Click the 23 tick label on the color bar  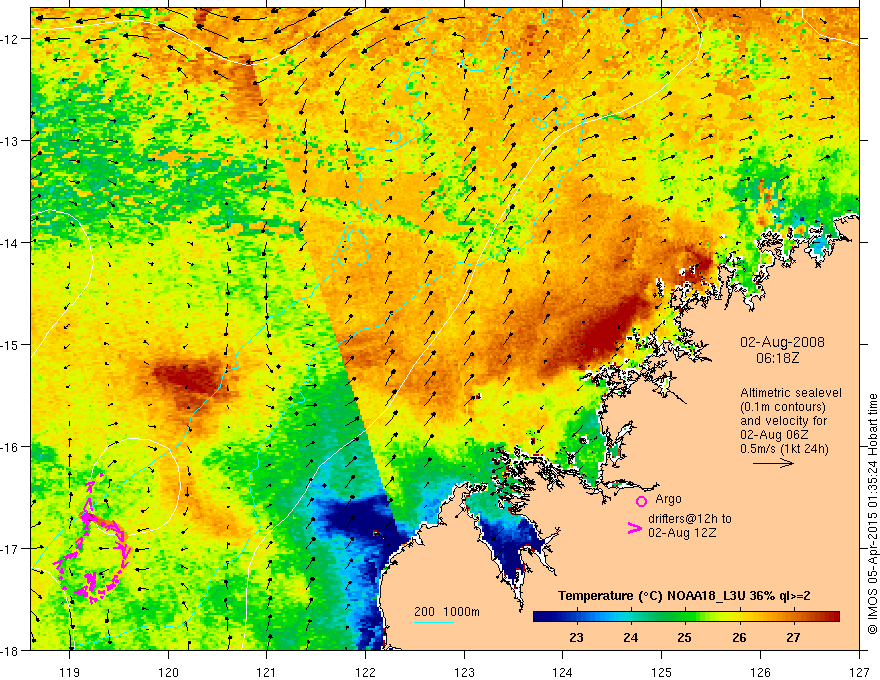pos(576,637)
